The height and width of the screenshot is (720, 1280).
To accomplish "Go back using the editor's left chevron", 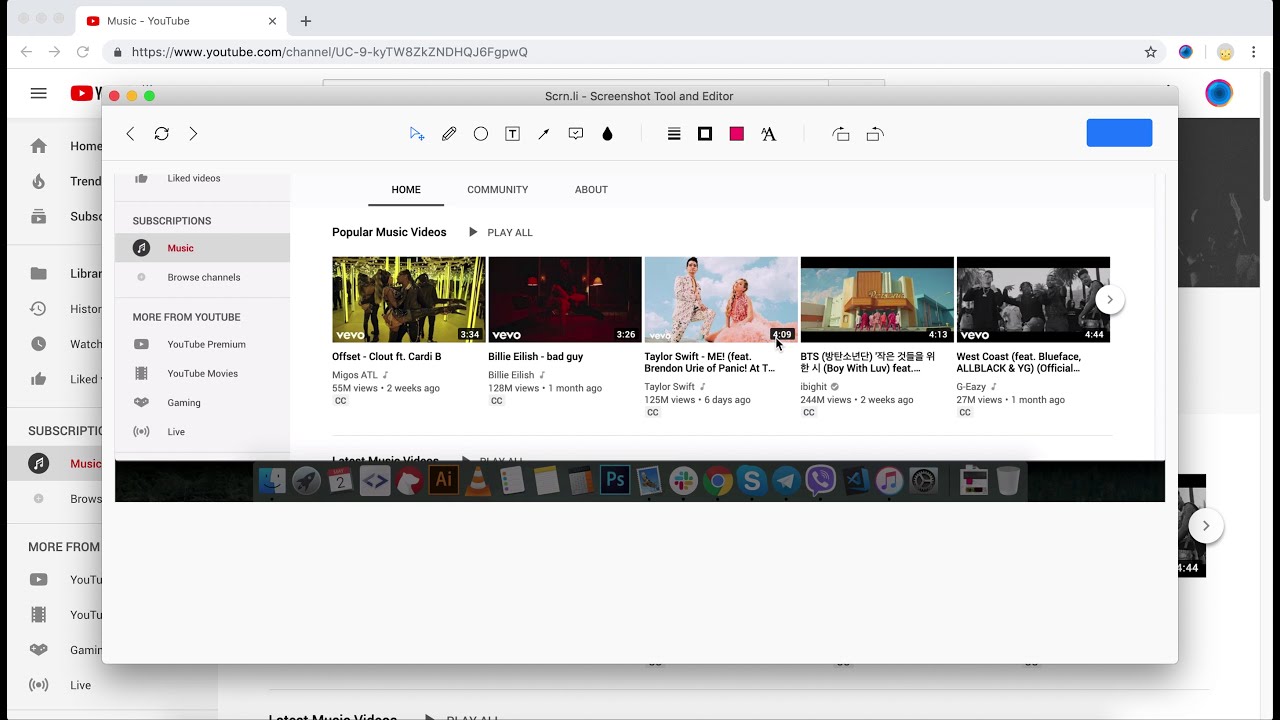I will click(x=130, y=134).
